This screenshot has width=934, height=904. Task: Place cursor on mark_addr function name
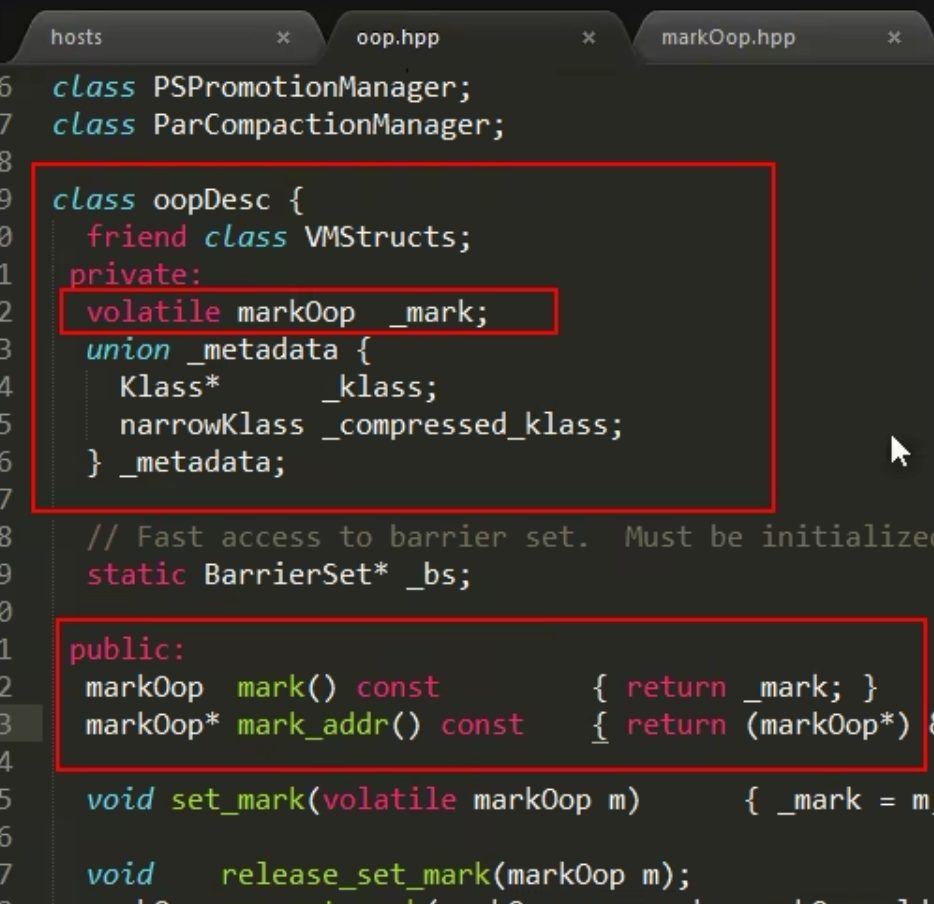coord(312,725)
